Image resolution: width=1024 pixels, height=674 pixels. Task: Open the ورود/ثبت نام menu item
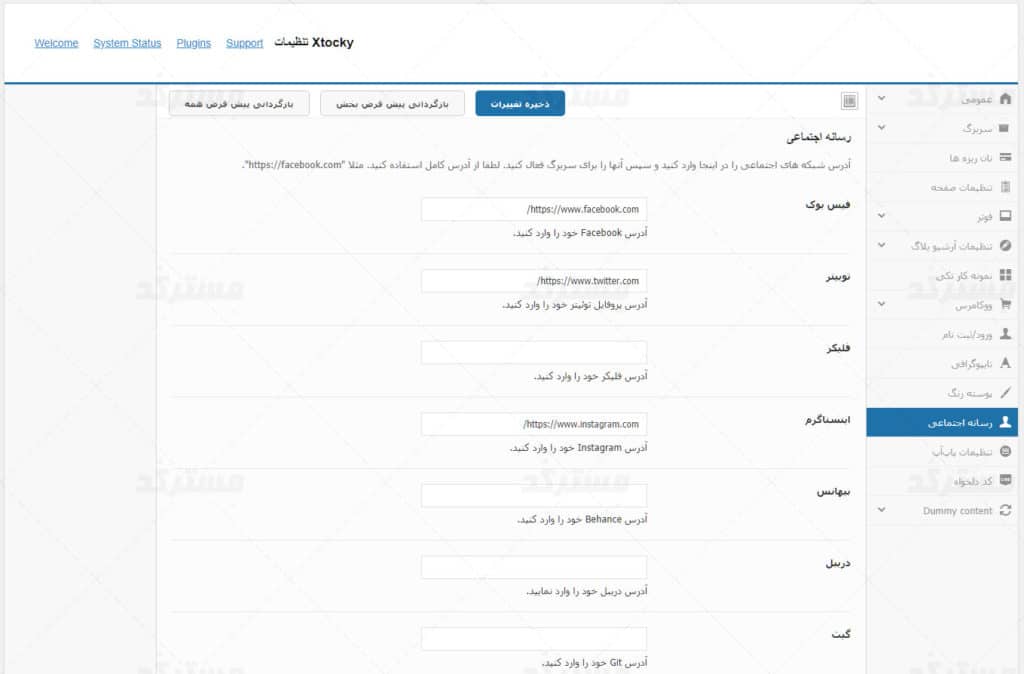[942, 334]
